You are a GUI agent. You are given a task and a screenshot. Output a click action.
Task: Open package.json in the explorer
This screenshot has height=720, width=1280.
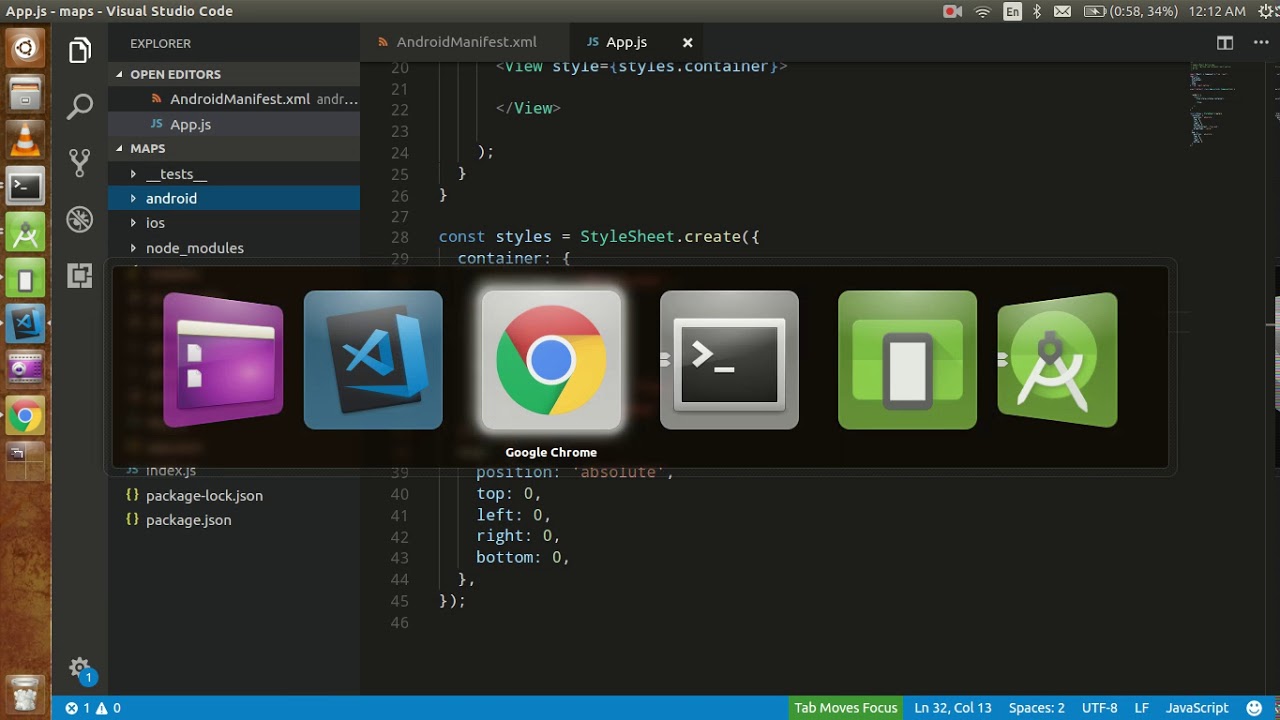234,520
